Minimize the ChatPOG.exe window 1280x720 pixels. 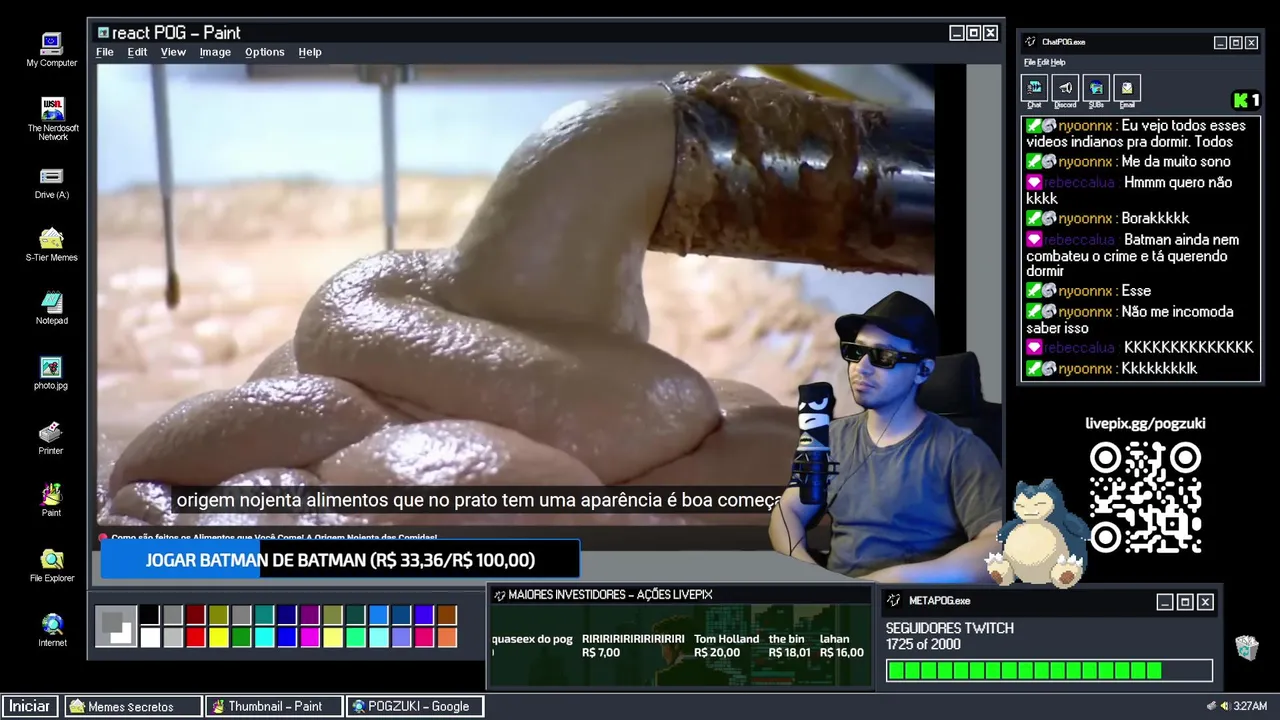pyautogui.click(x=1220, y=42)
